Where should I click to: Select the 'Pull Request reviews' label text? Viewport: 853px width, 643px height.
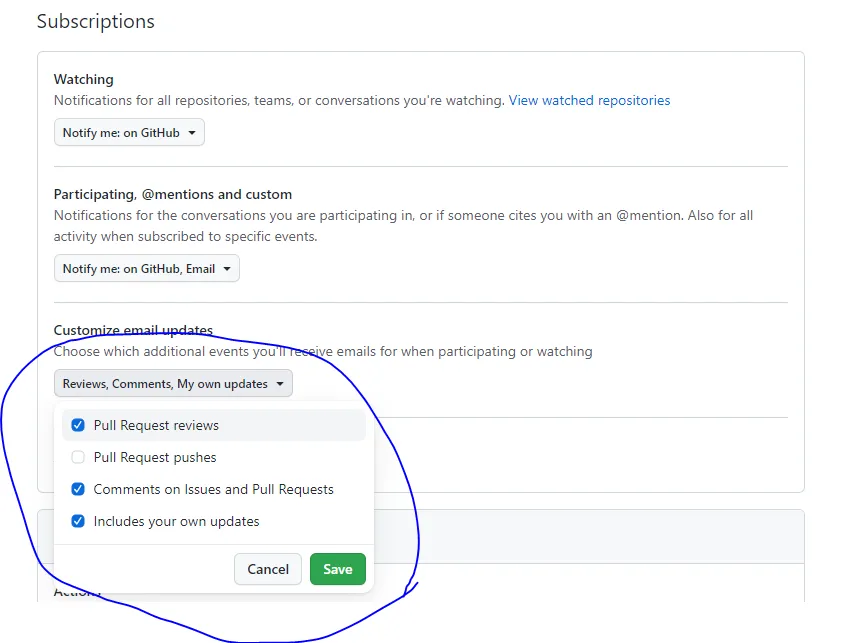click(156, 425)
